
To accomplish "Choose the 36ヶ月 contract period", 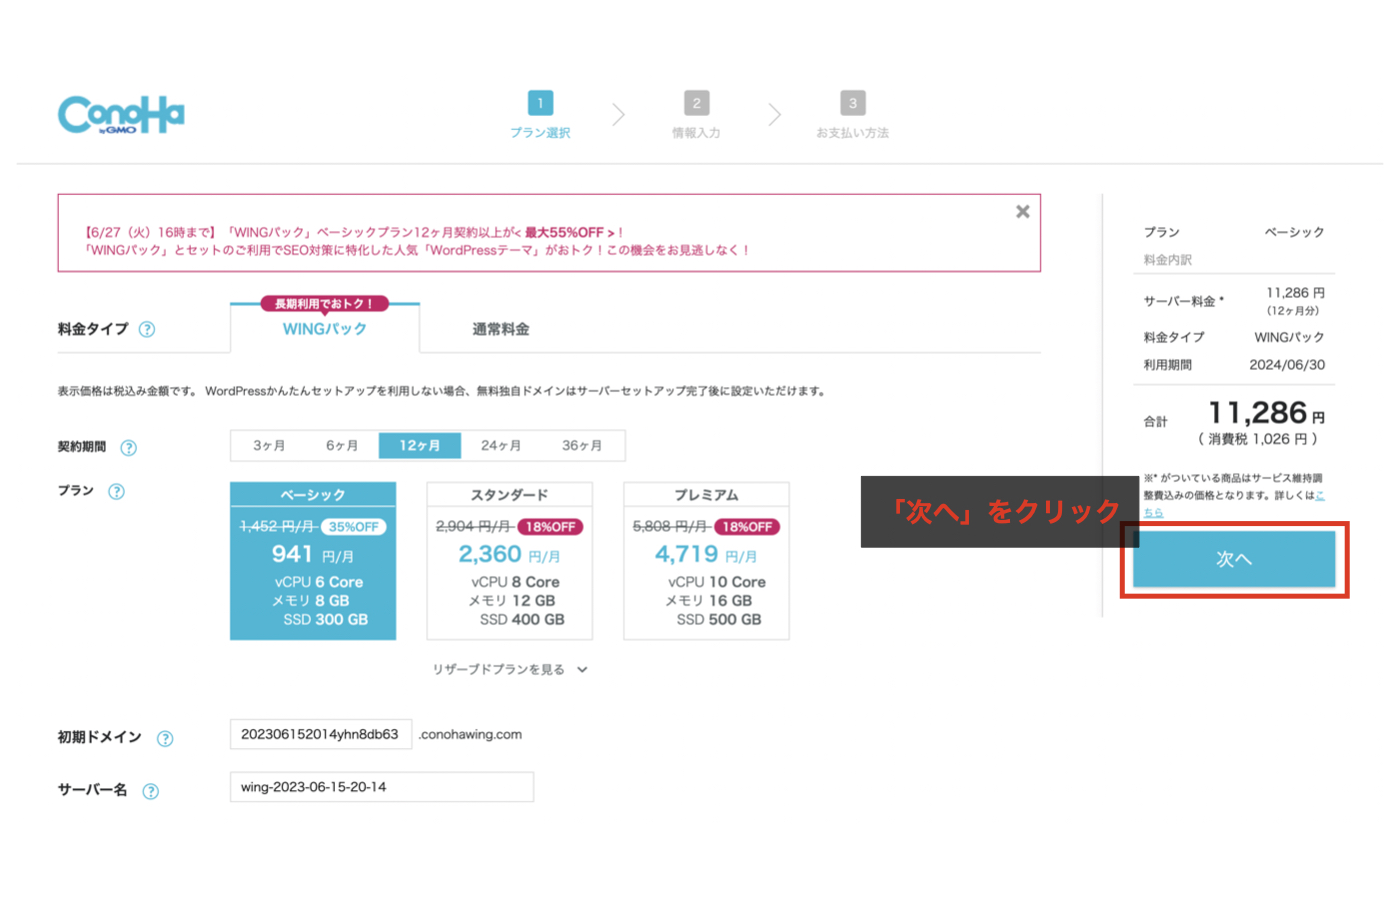I will (582, 446).
